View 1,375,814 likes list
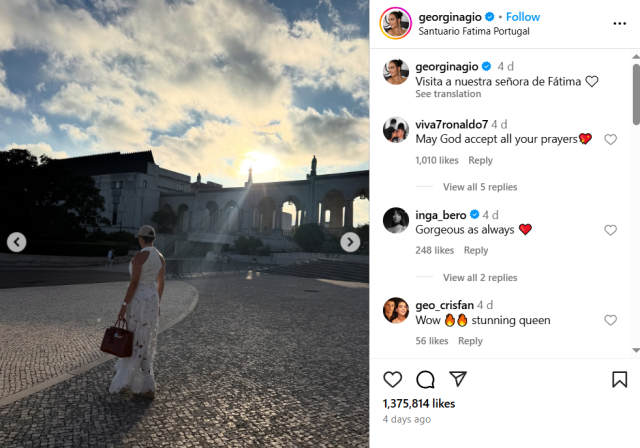Viewport: 640px width, 448px height. point(419,404)
